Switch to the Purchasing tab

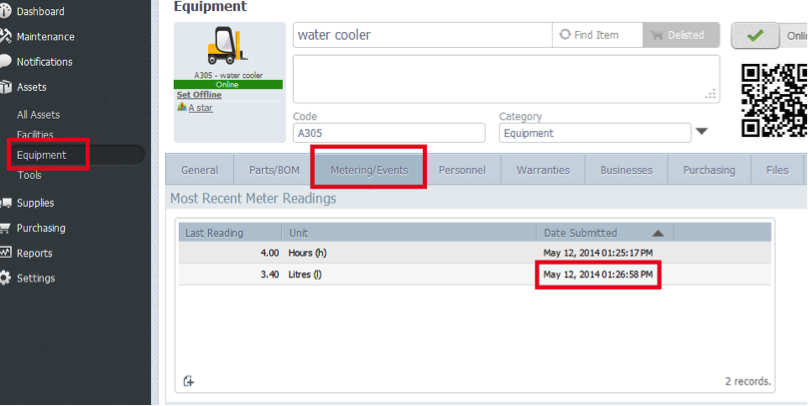coord(709,170)
